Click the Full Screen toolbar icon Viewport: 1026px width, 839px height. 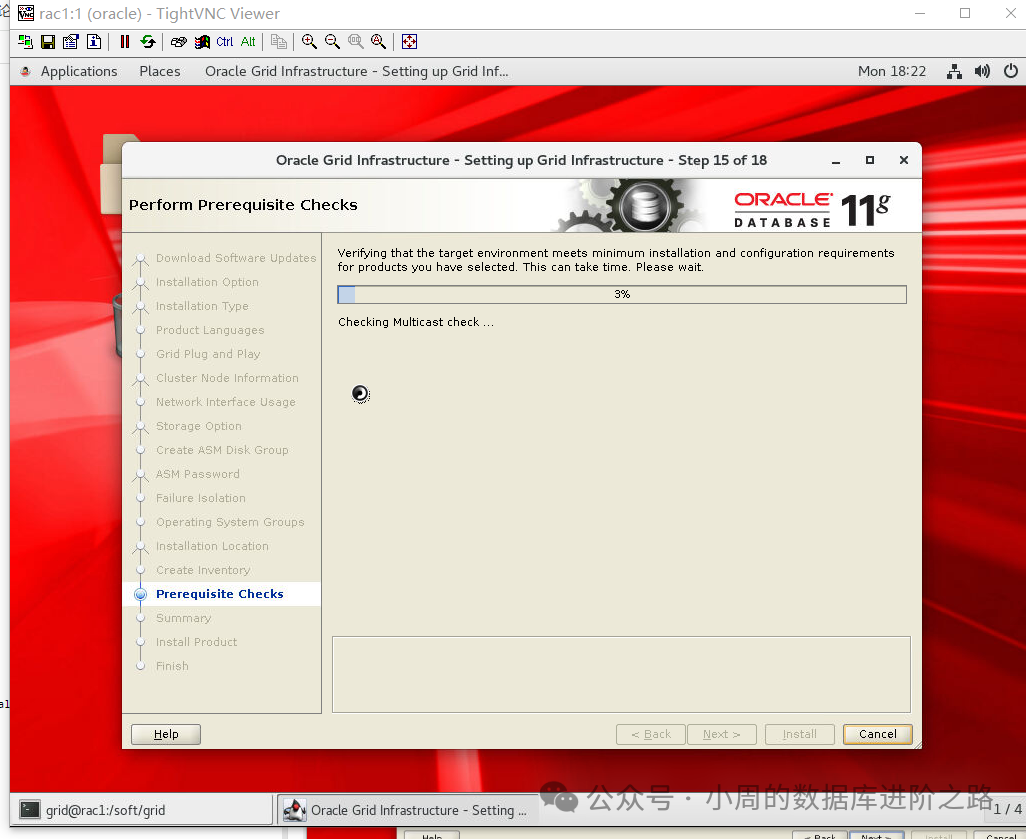click(409, 42)
